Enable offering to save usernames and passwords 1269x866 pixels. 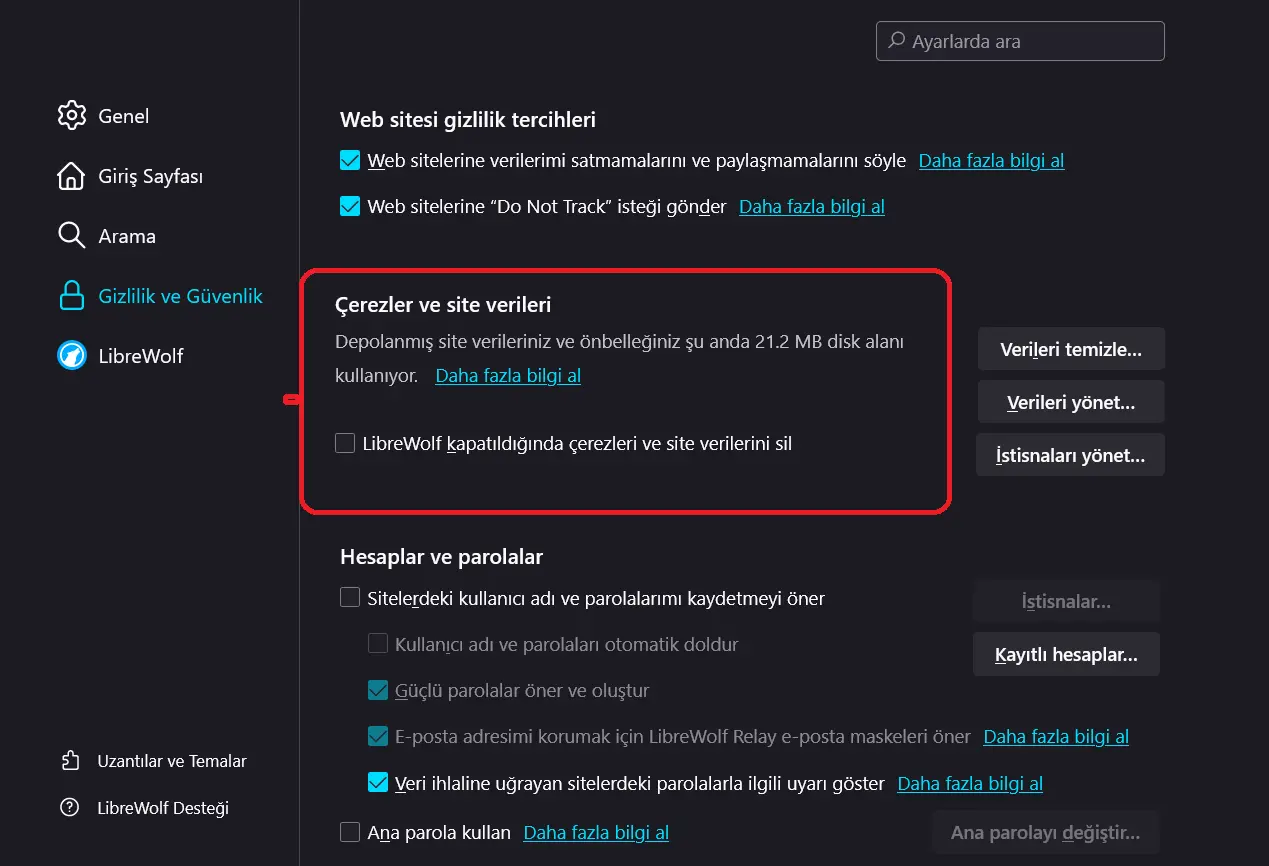[x=350, y=598]
